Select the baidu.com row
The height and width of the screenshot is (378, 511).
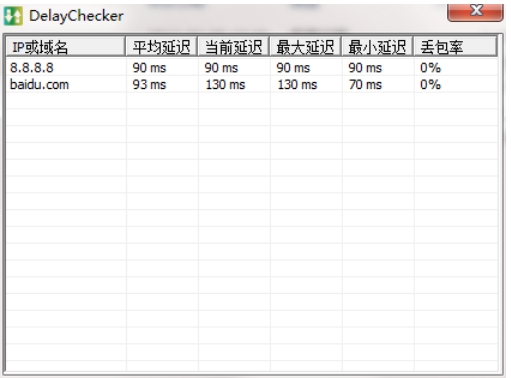(252, 84)
